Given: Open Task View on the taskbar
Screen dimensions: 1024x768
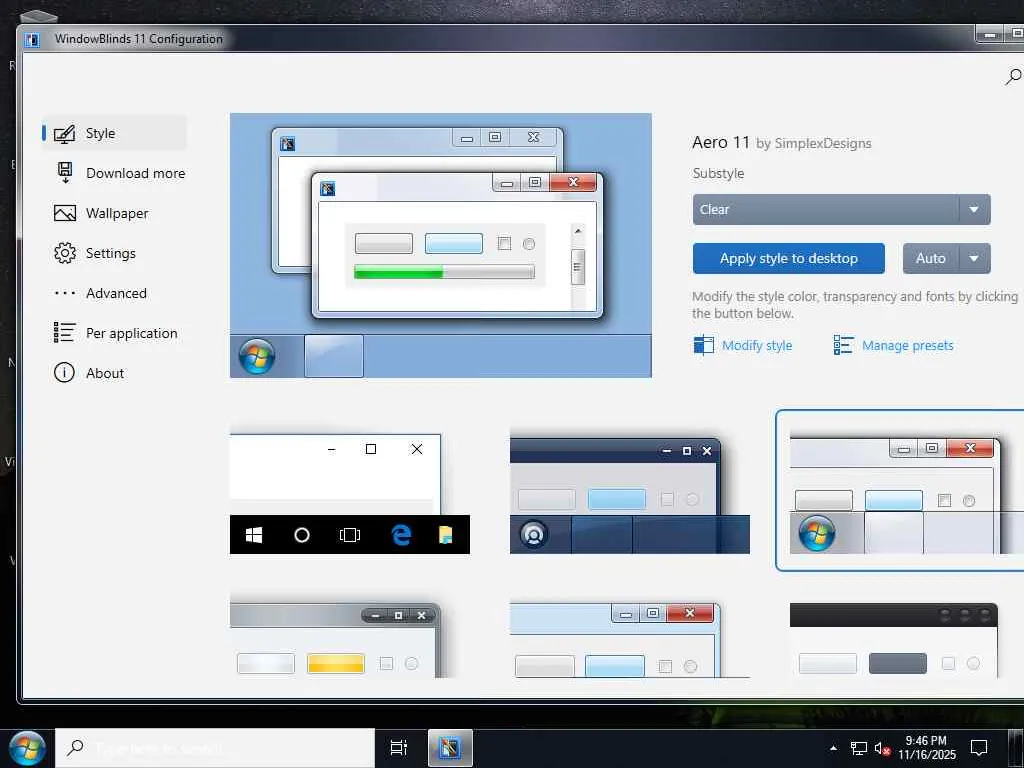Looking at the screenshot, I should [398, 748].
